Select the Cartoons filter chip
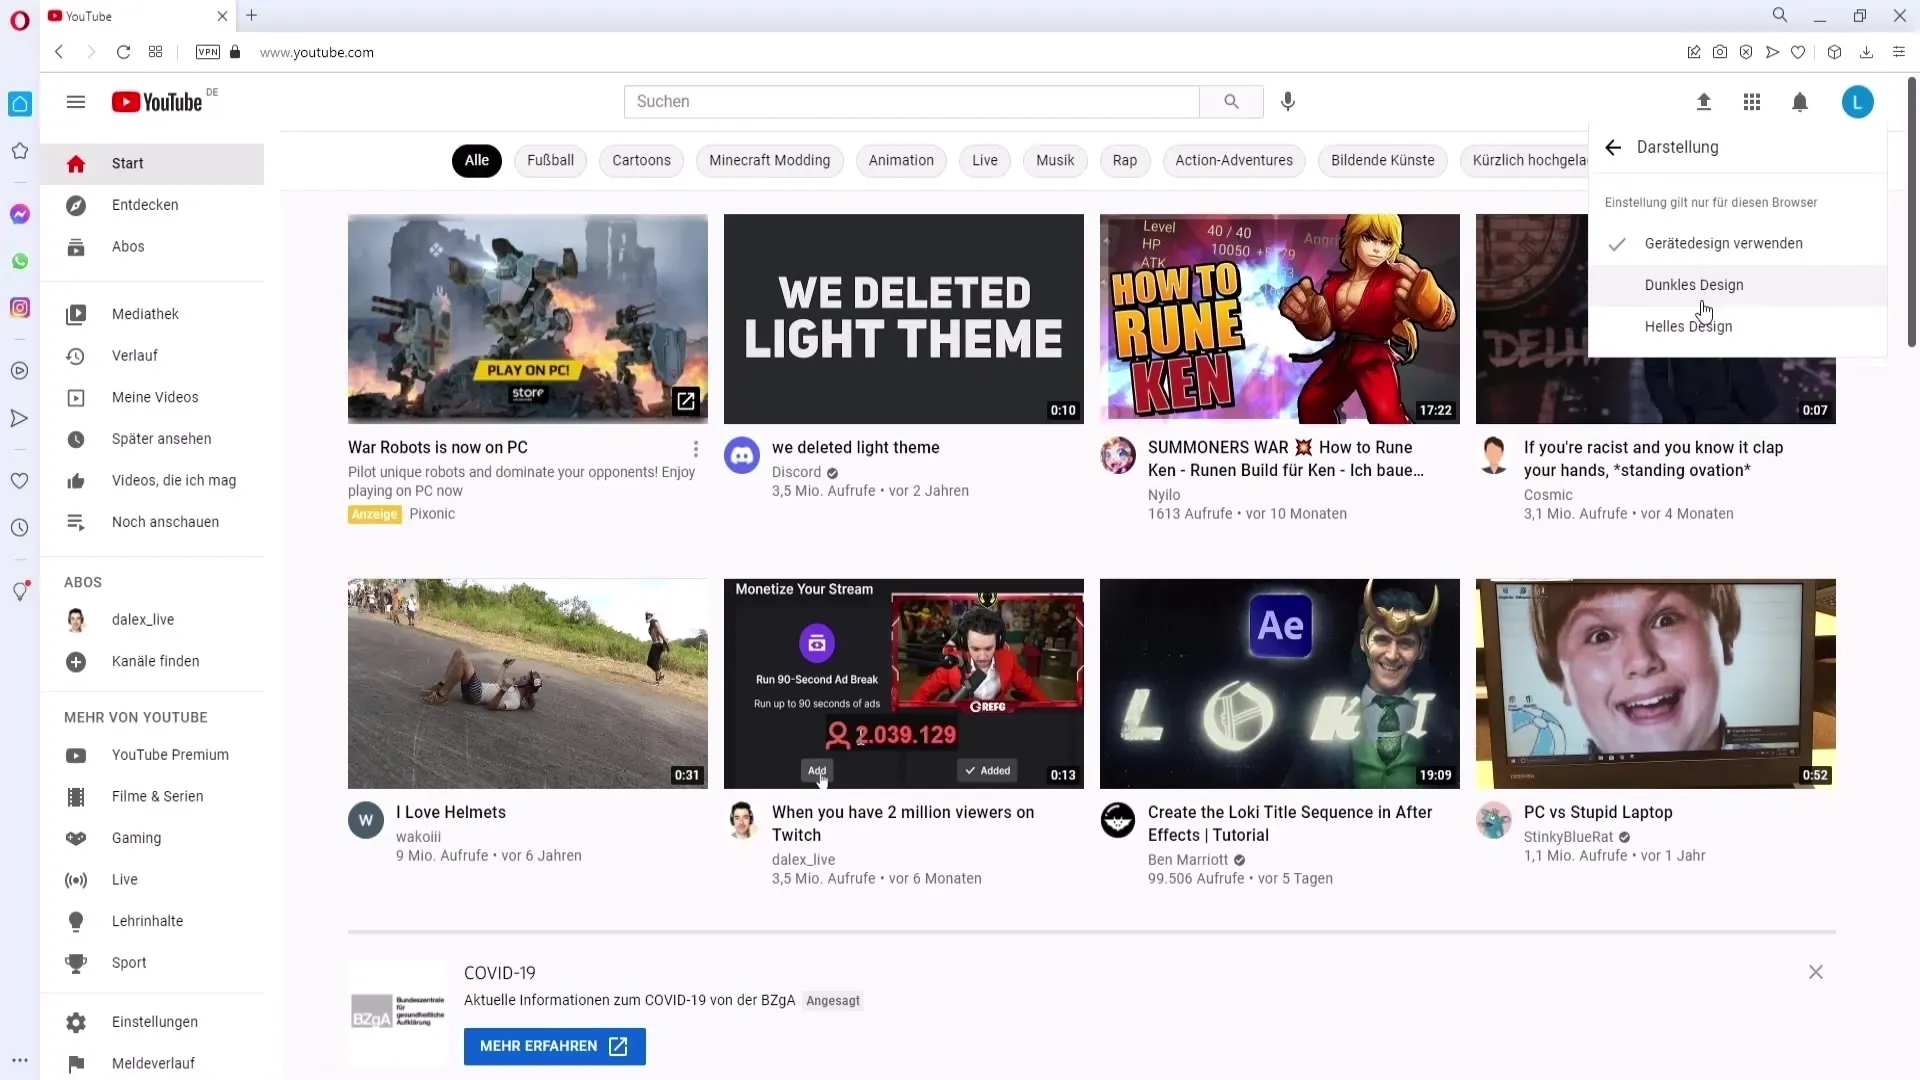The image size is (1920, 1080). tap(641, 161)
